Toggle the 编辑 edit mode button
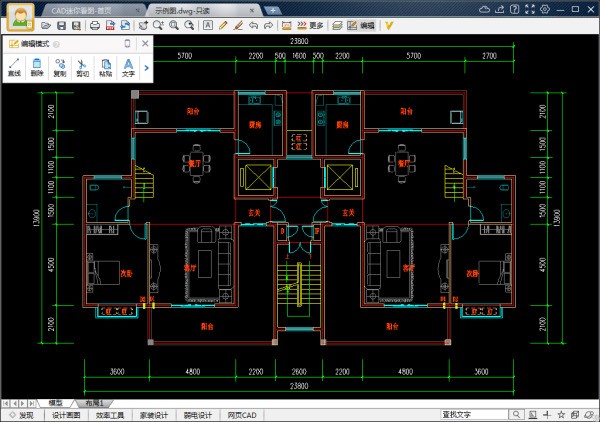The height and width of the screenshot is (422, 600). [362, 24]
